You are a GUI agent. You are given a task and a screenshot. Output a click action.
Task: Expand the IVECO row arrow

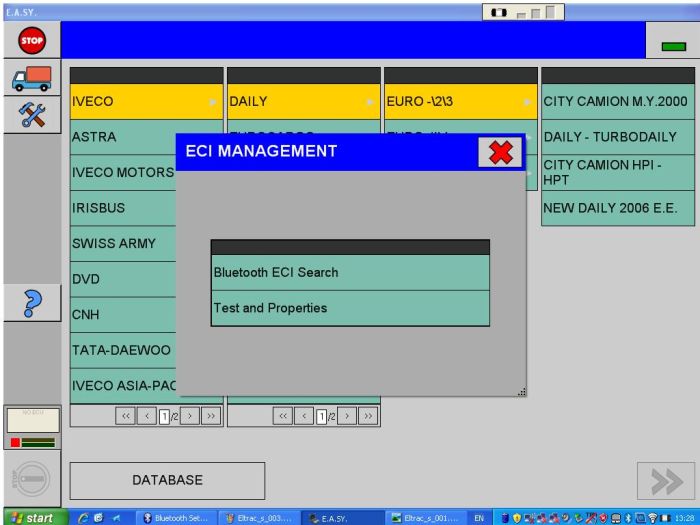tap(213, 102)
